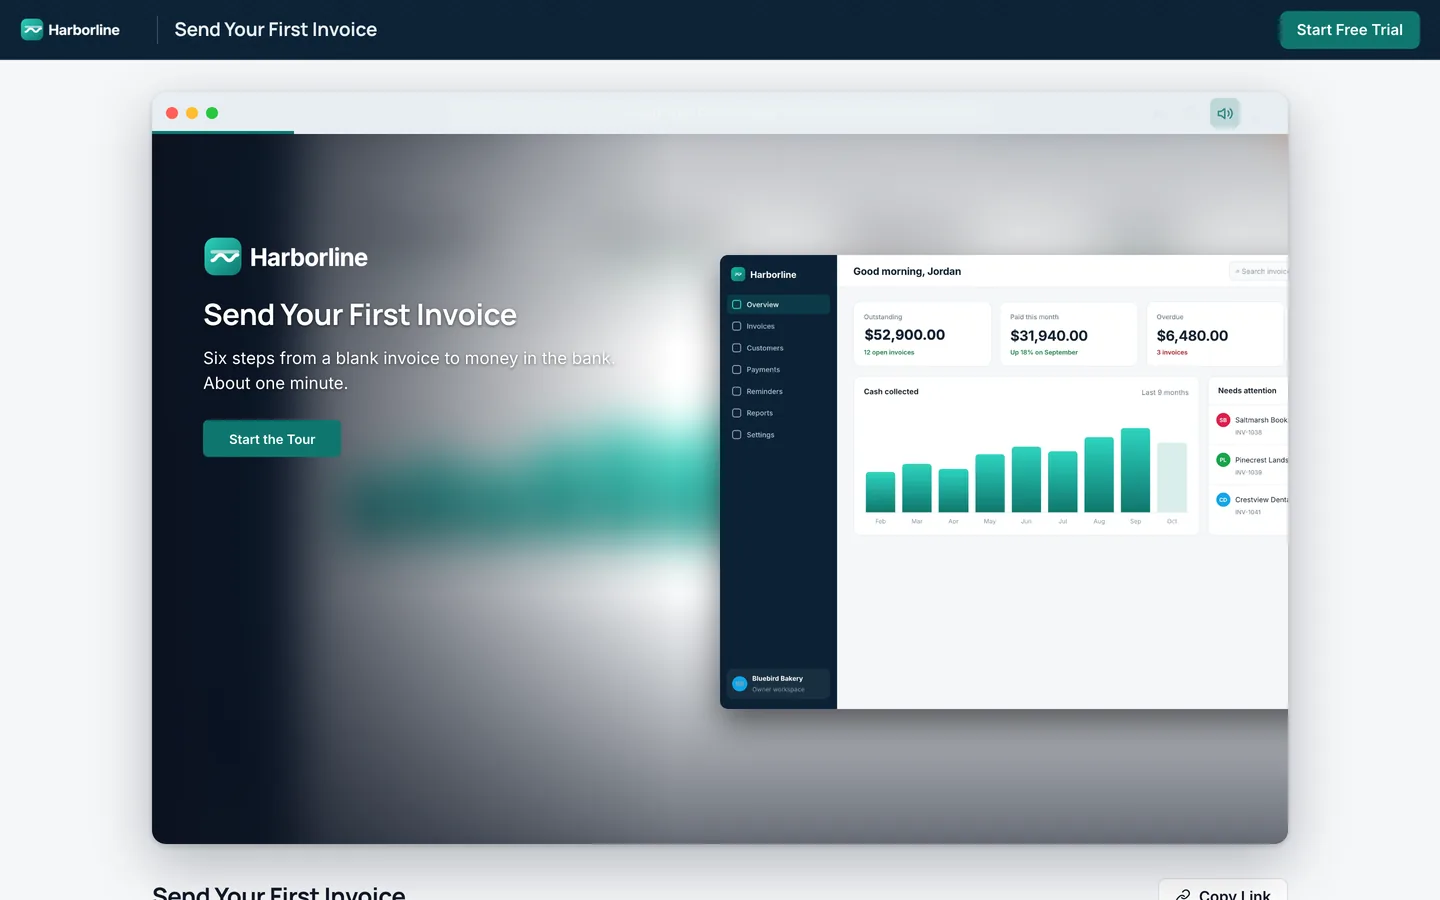Click the Bluebird Bakery workspace switcher

pyautogui.click(x=779, y=684)
